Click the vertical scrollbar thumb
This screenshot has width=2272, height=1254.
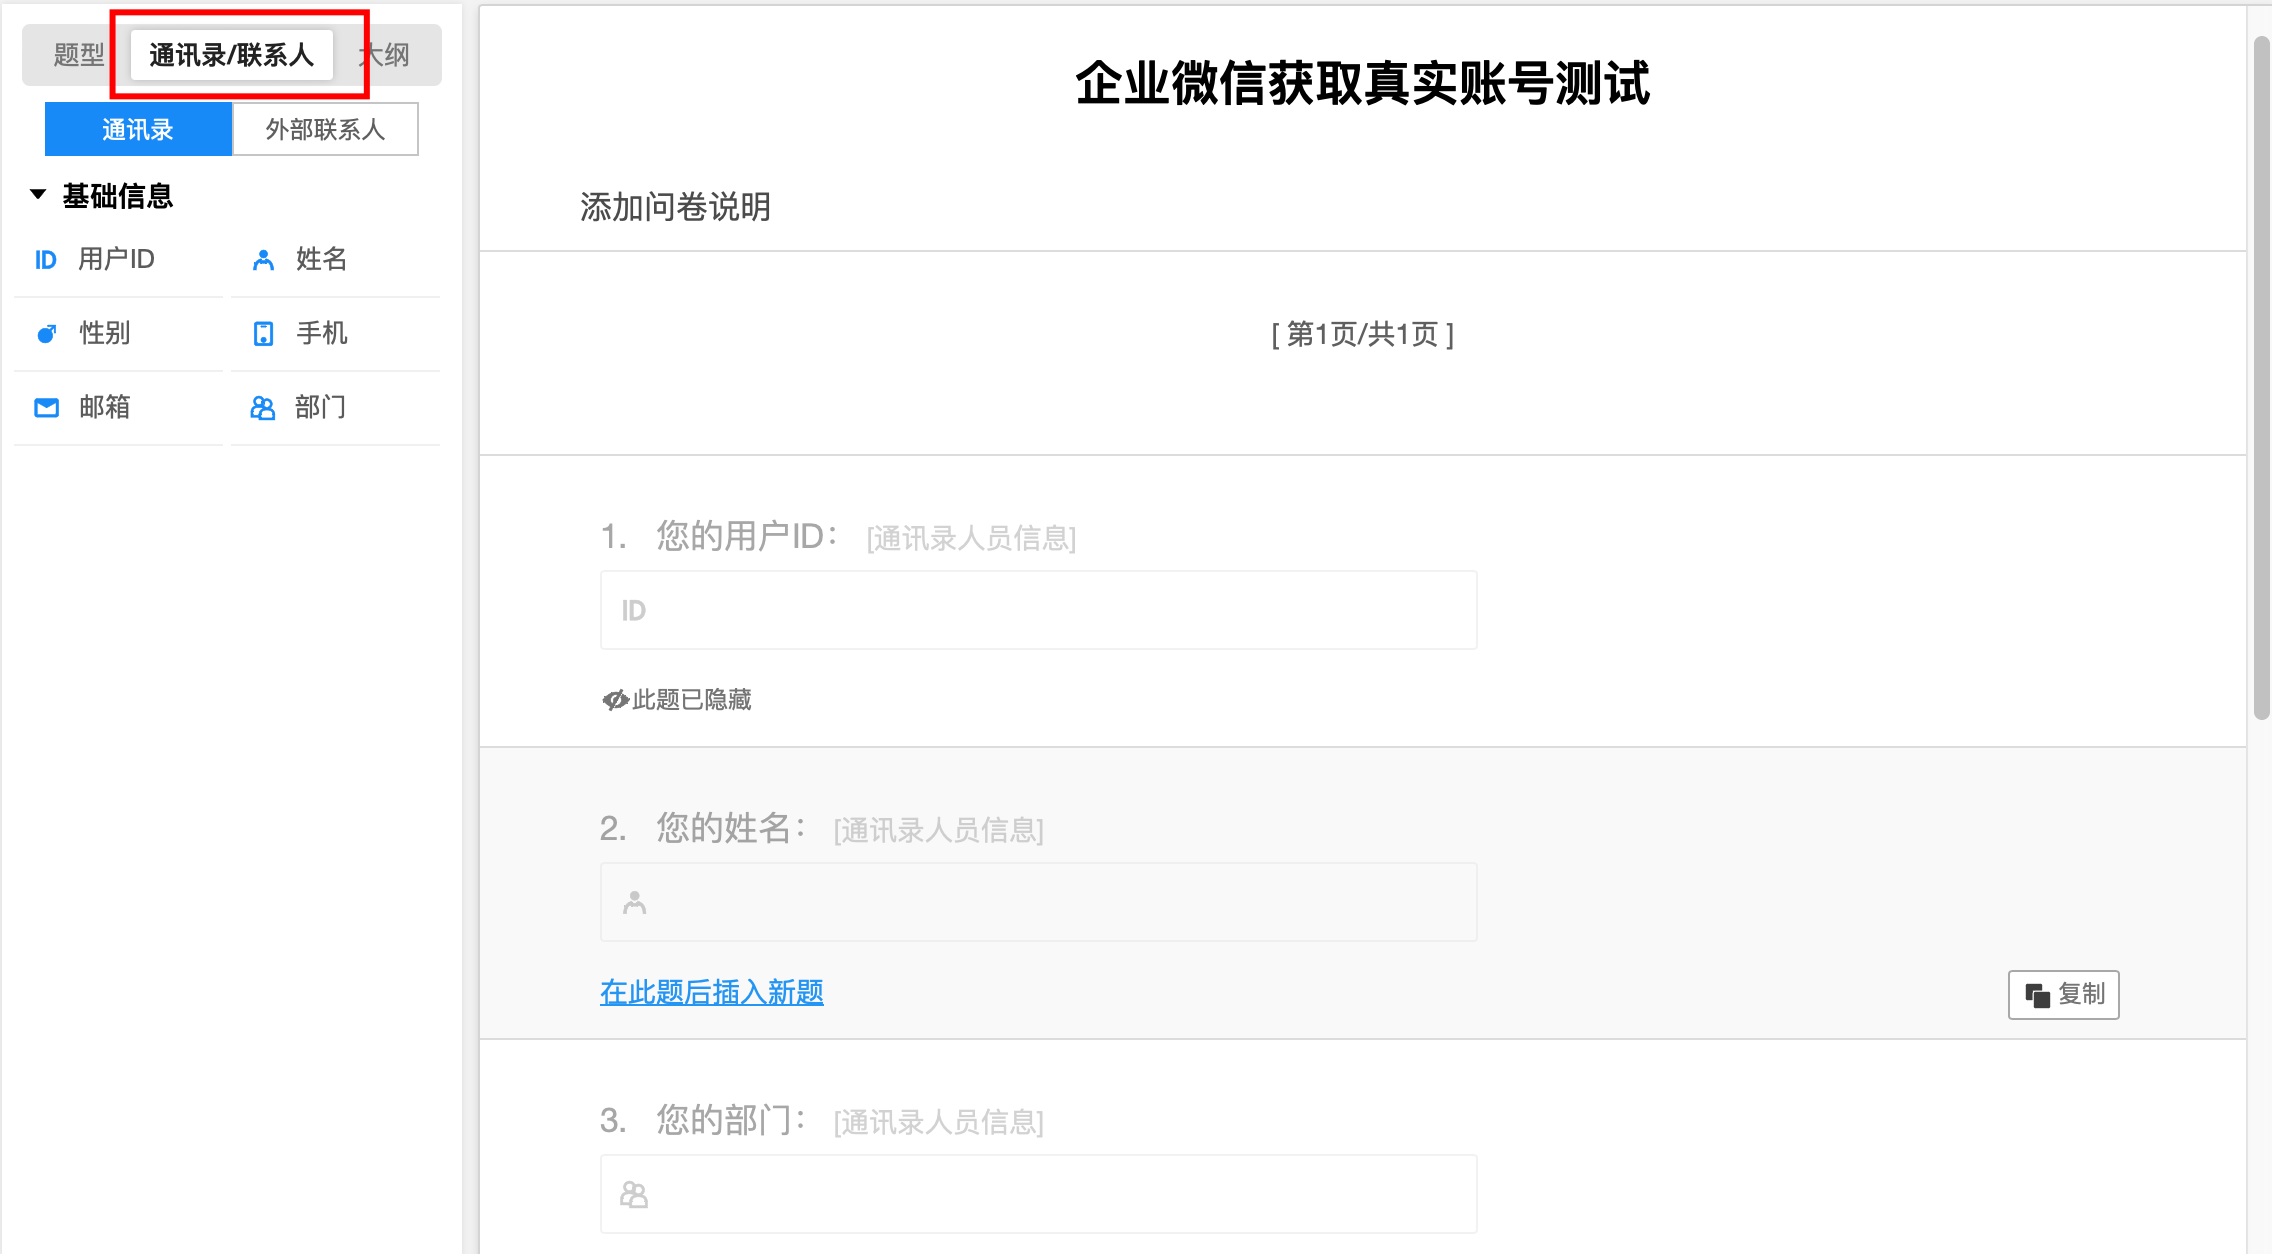pos(2262,378)
